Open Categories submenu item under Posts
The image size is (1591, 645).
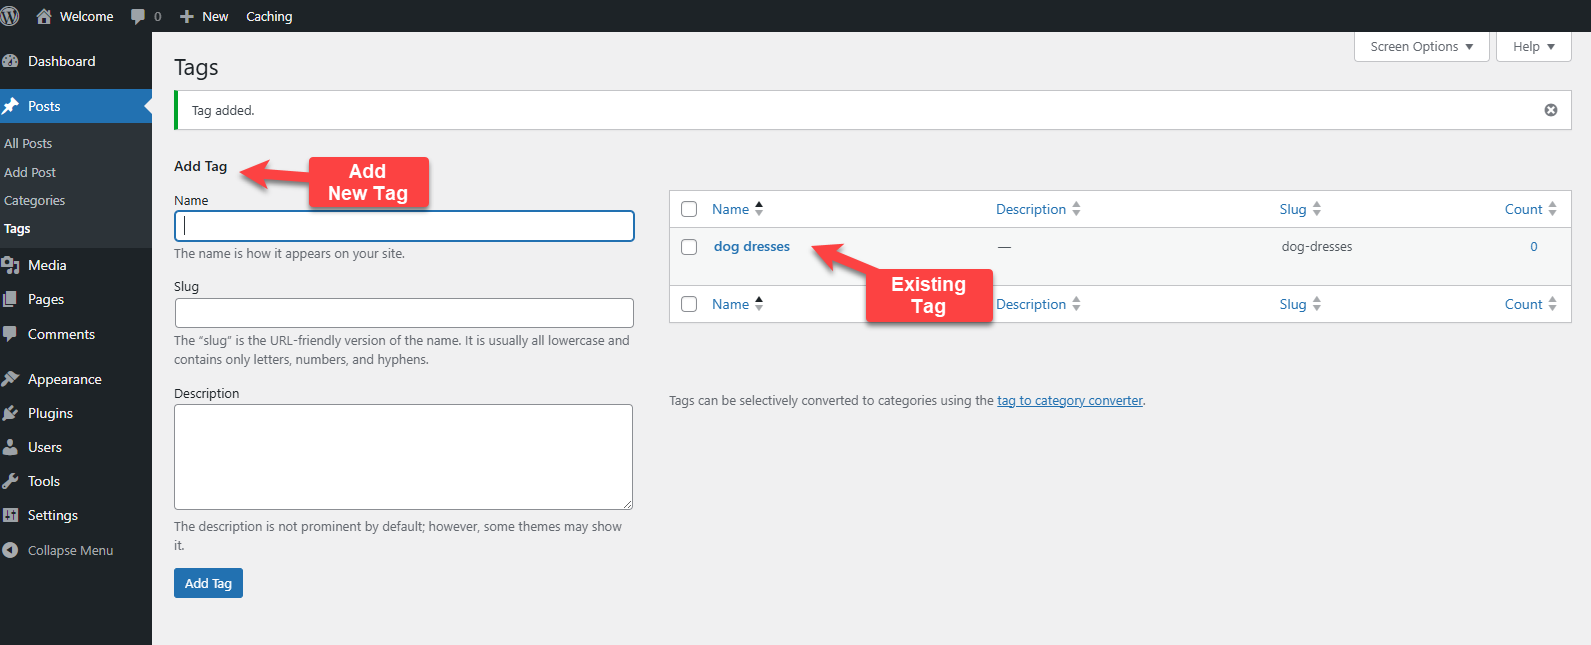pos(35,200)
